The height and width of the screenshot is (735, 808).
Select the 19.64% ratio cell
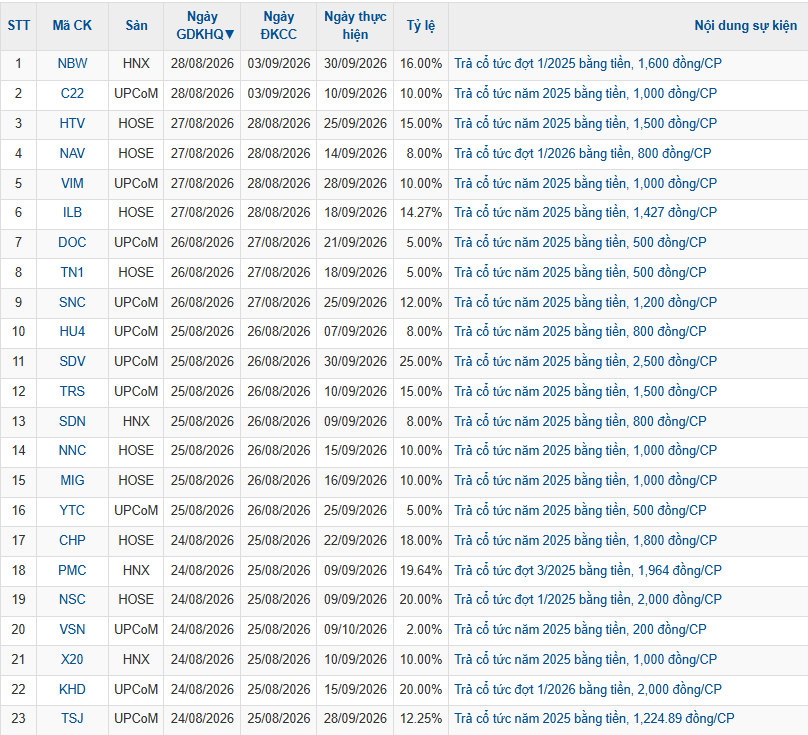(x=421, y=570)
